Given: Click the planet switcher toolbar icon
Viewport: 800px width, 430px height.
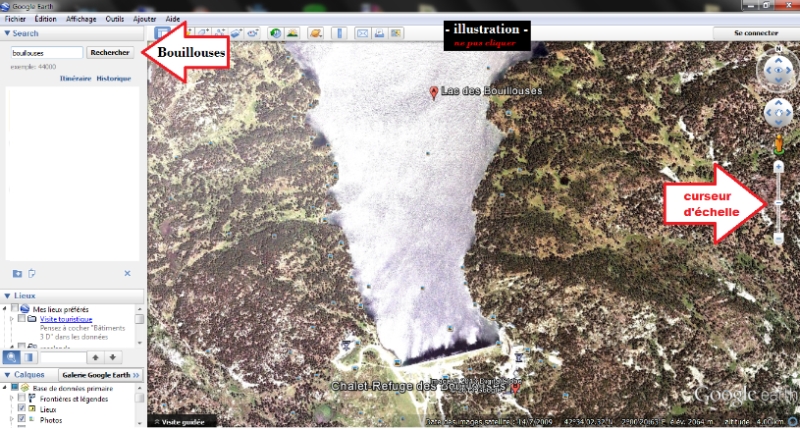Looking at the screenshot, I should point(316,33).
